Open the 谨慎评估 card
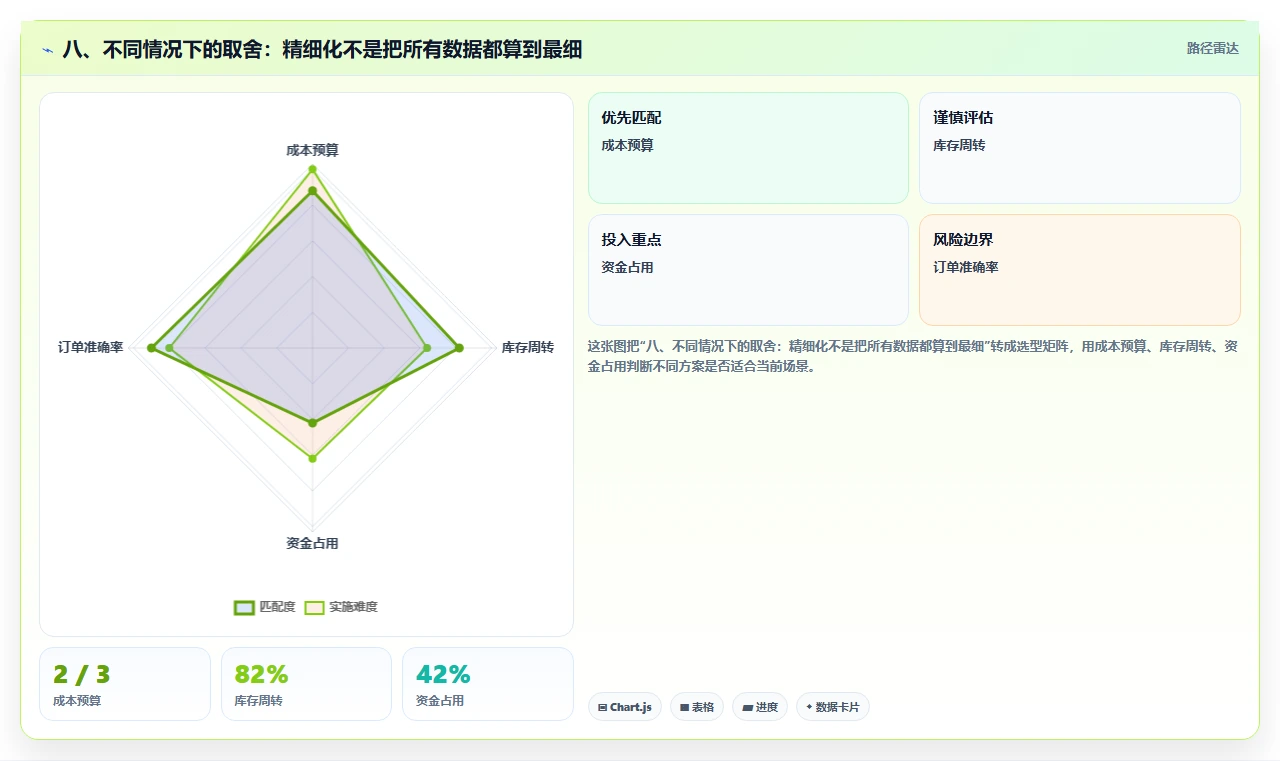Image resolution: width=1280 pixels, height=761 pixels. pos(1080,148)
